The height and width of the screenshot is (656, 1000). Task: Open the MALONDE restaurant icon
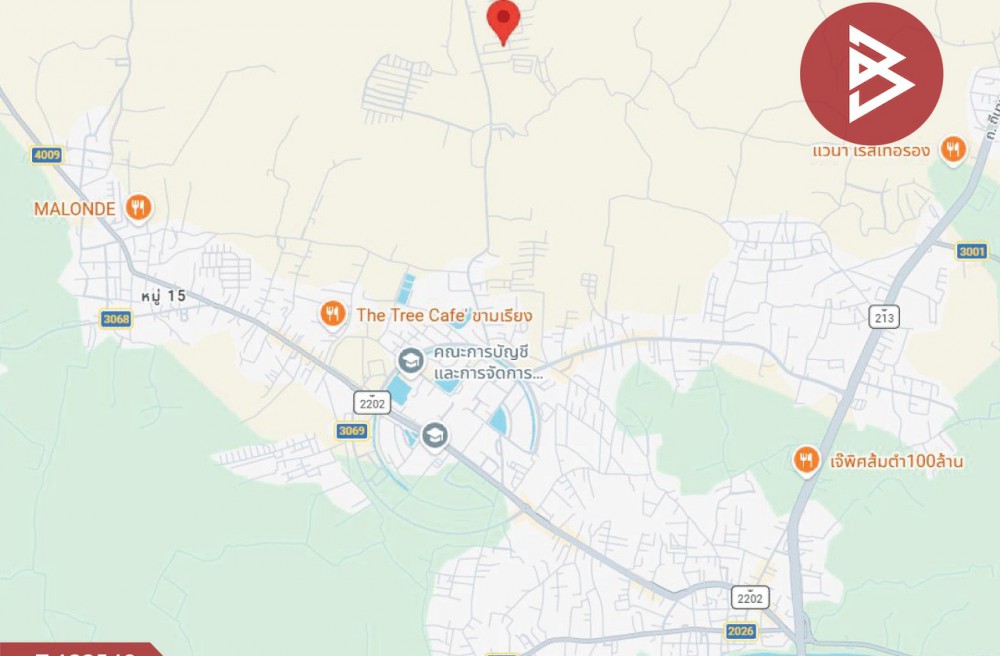[x=138, y=208]
